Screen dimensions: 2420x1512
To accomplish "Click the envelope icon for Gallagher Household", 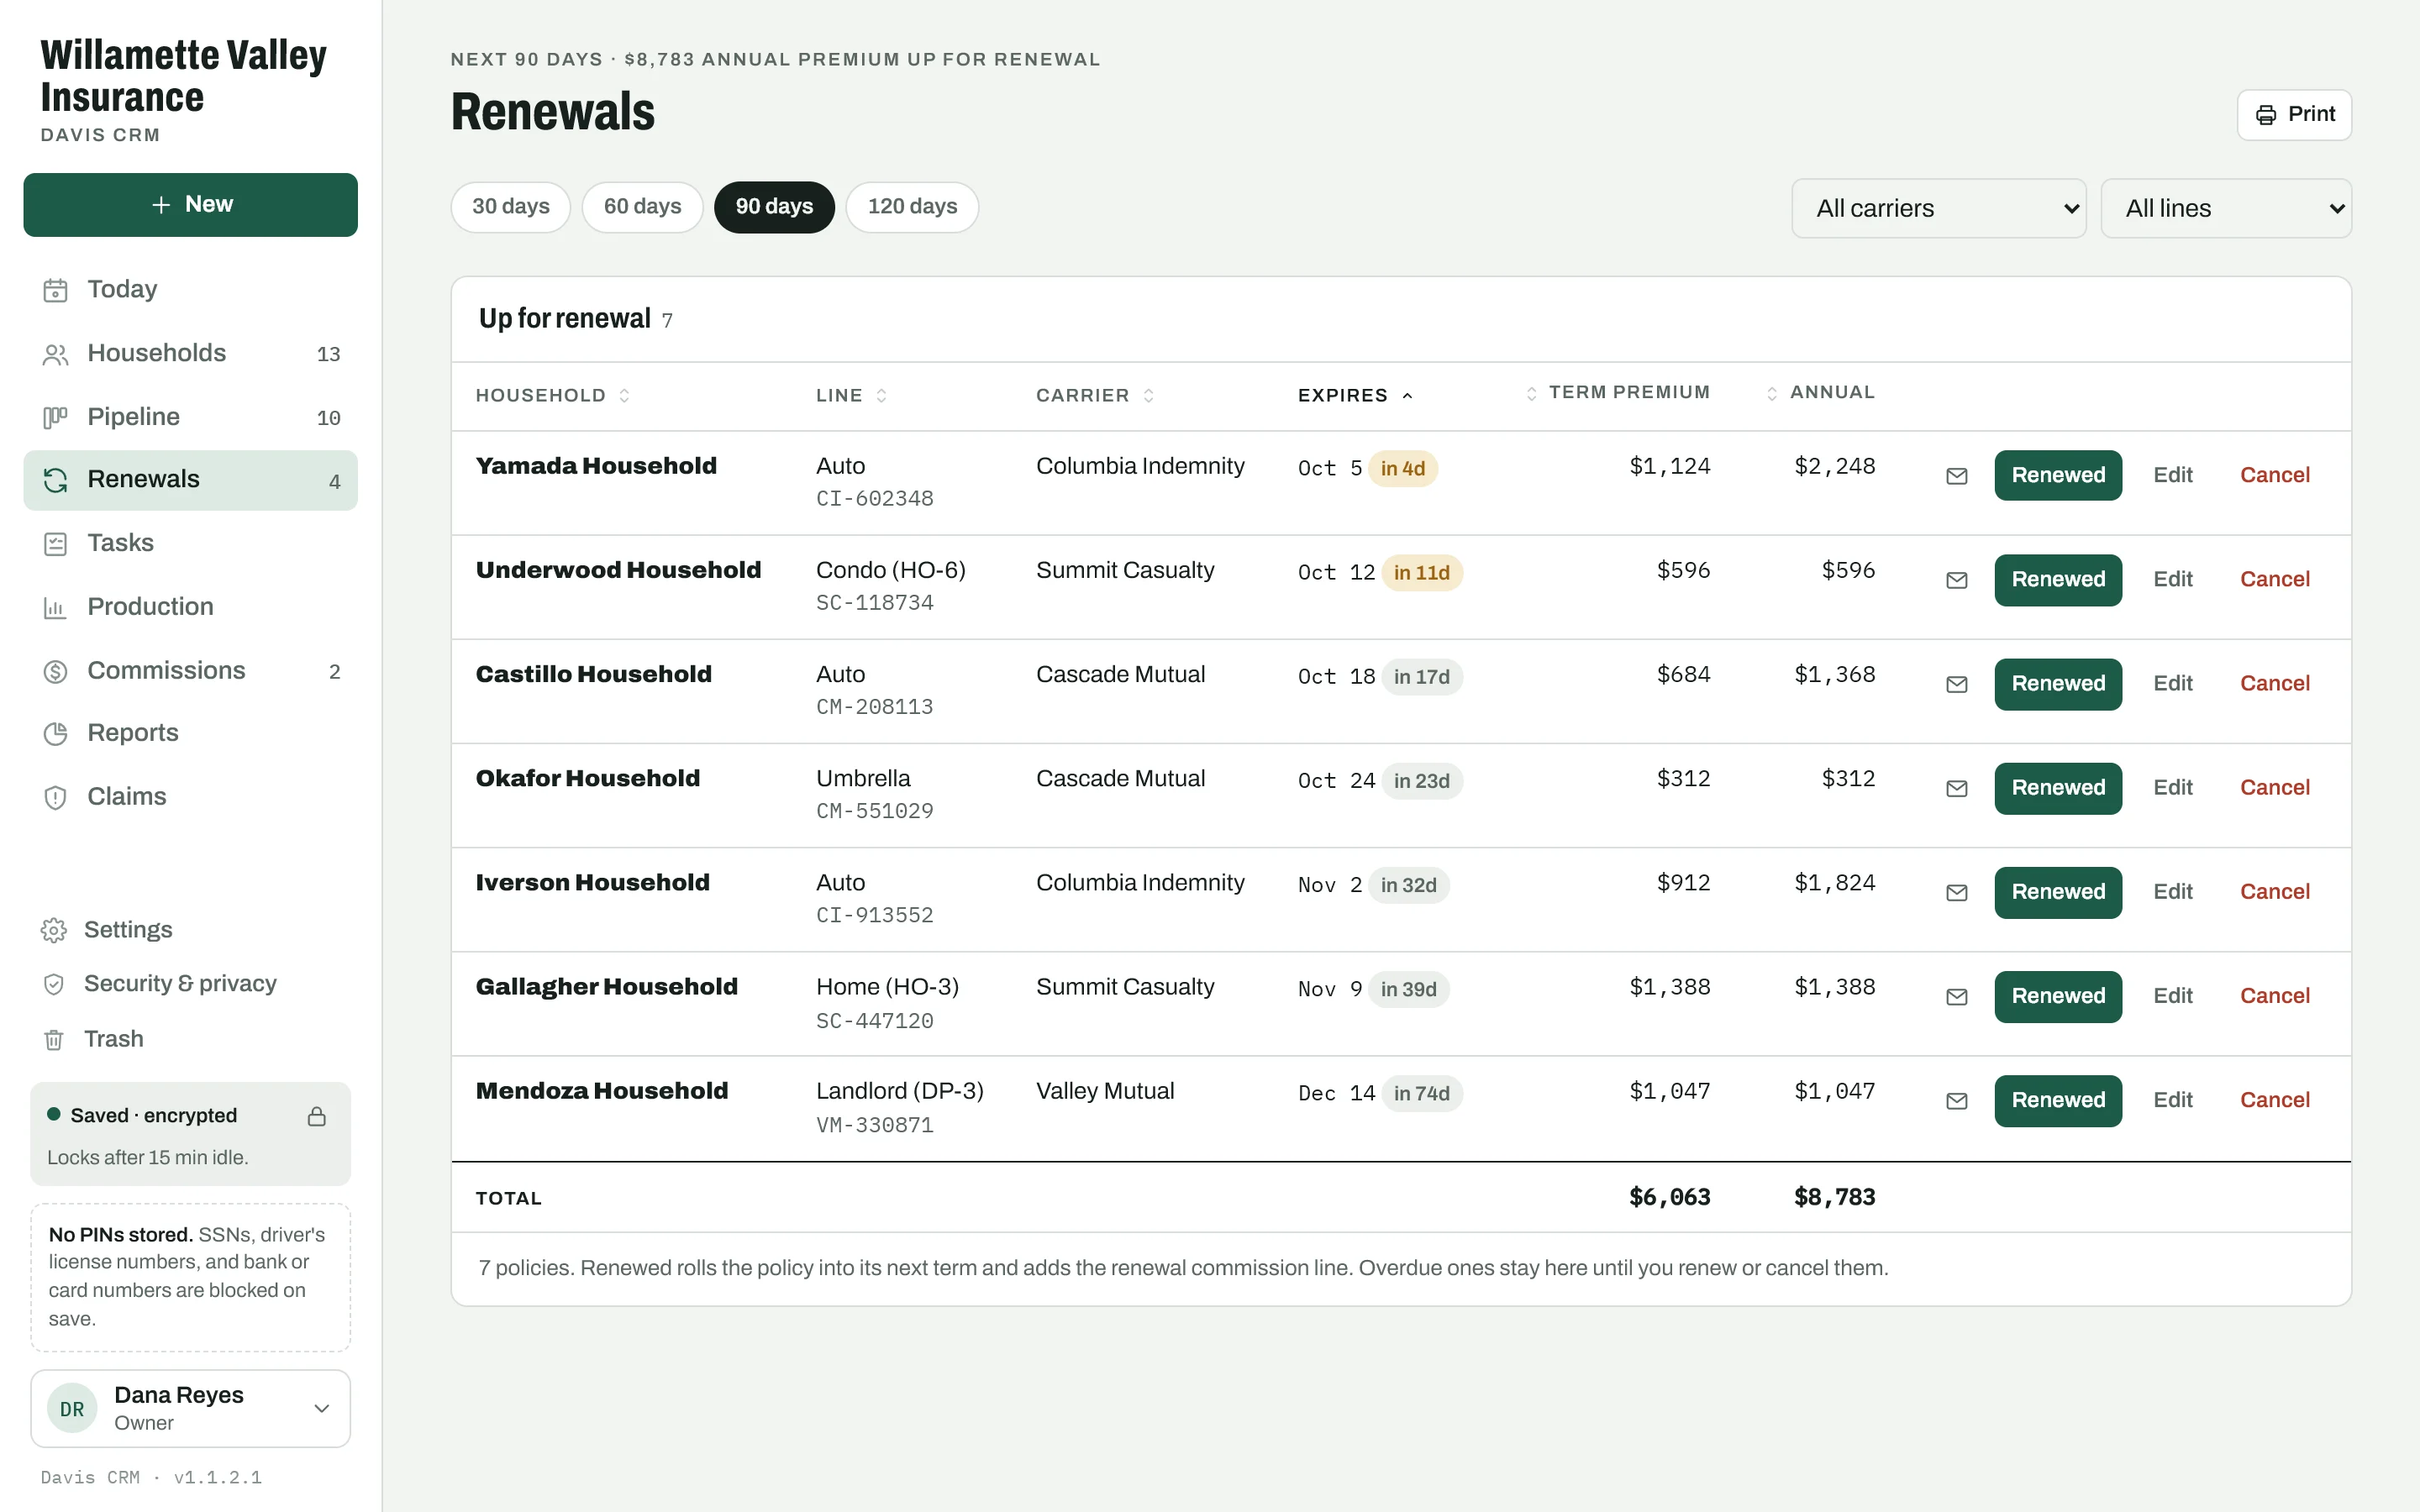I will pos(1956,996).
